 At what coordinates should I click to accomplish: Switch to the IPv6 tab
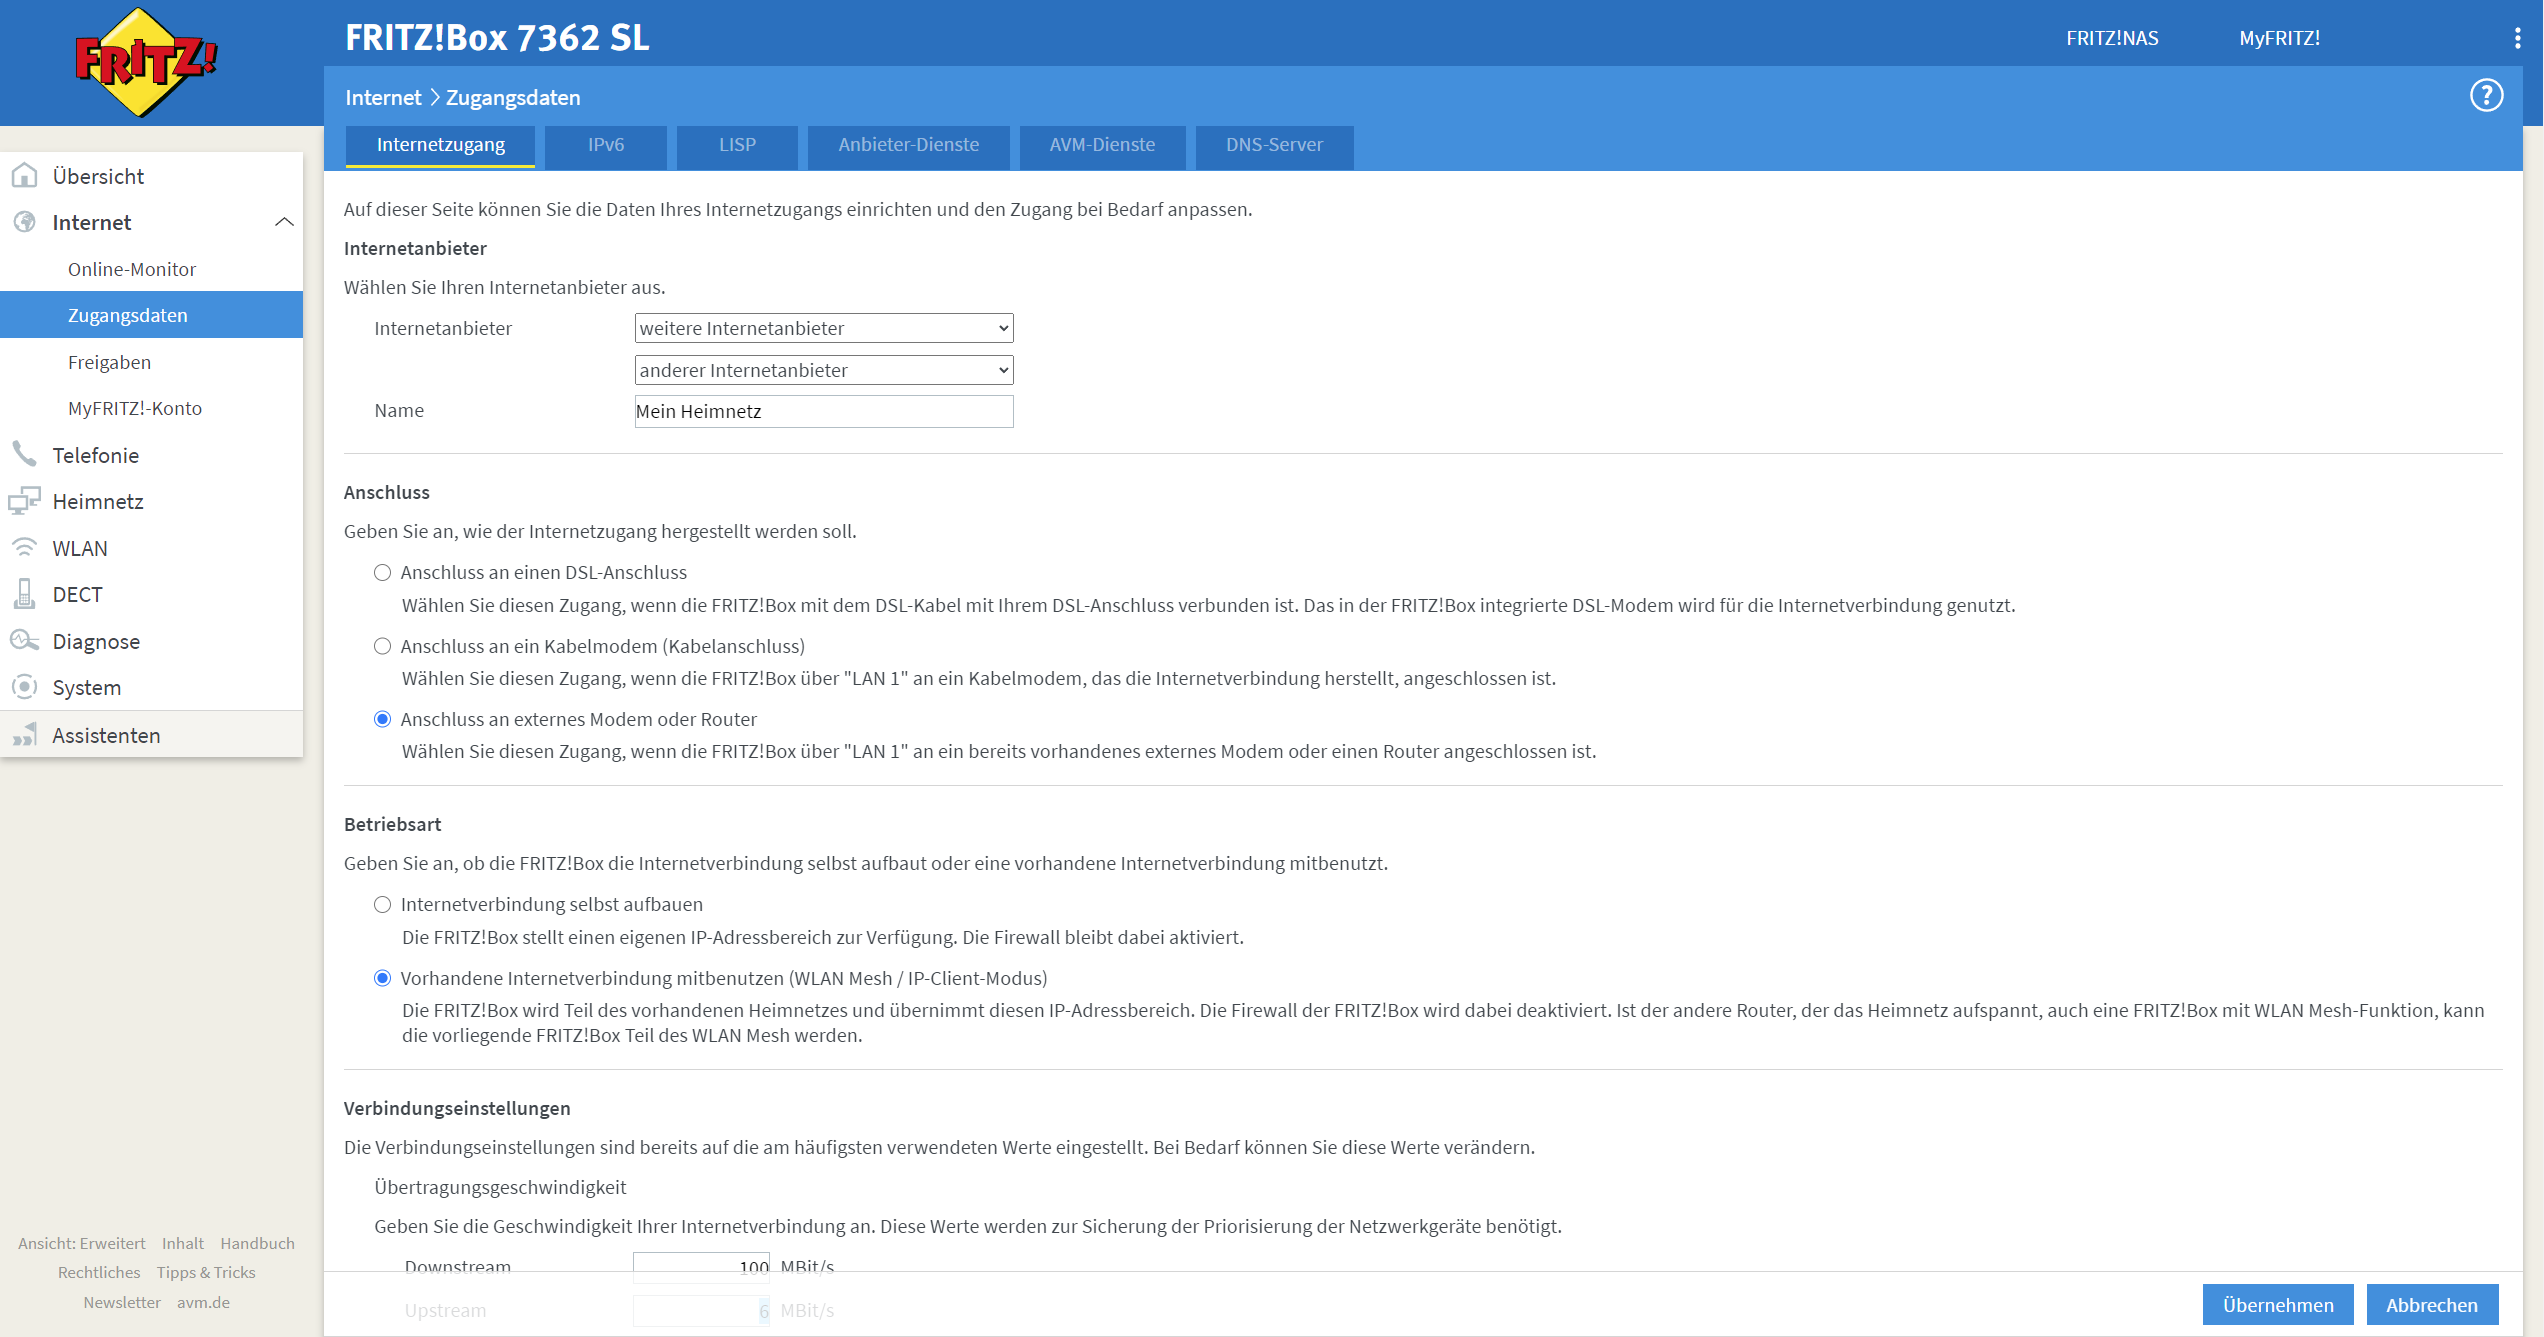pos(605,145)
